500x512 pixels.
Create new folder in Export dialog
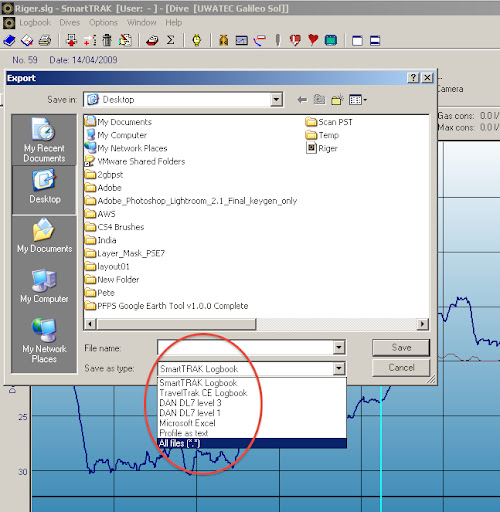[x=337, y=99]
